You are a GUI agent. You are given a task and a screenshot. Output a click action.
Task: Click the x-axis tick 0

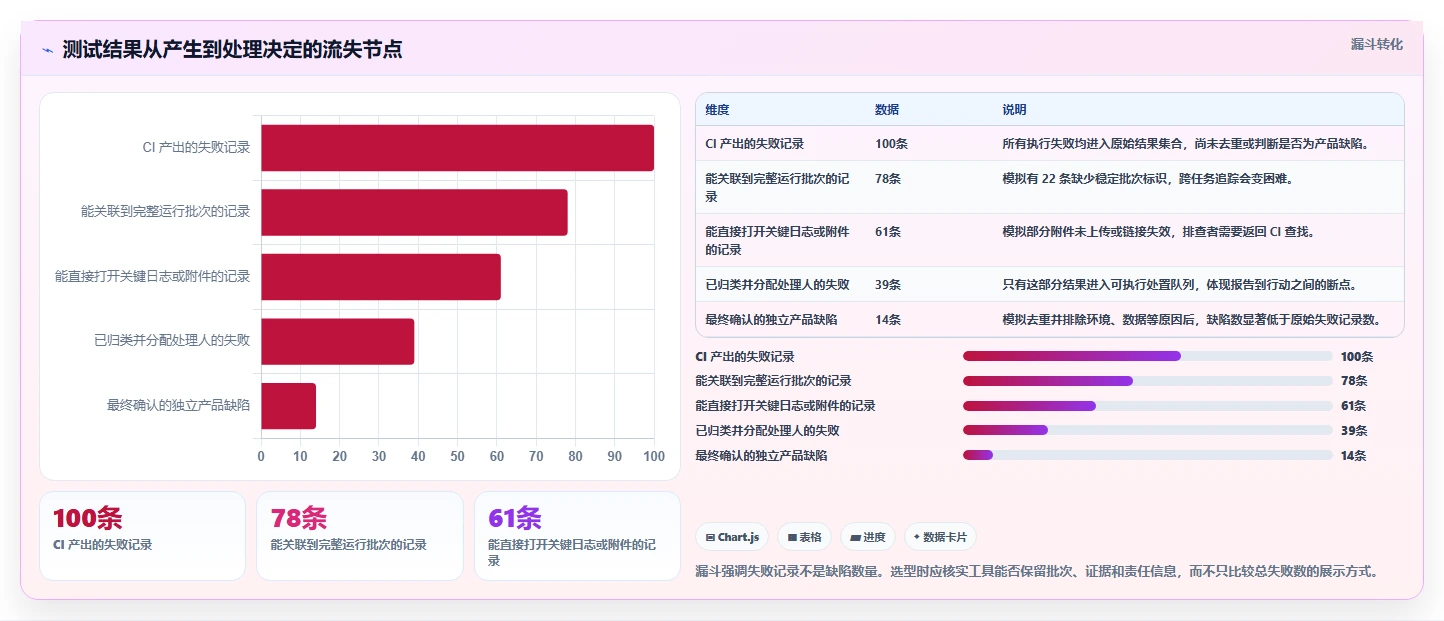pyautogui.click(x=261, y=456)
